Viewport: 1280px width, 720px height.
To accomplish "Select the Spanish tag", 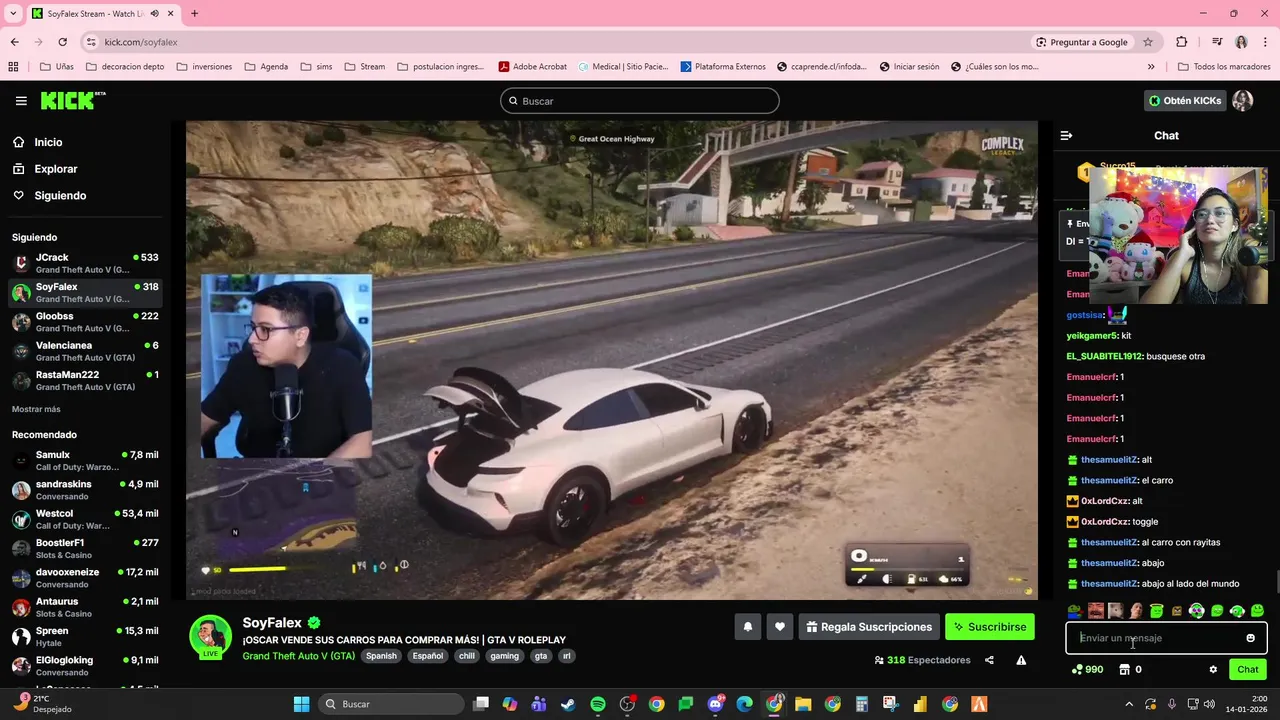I will point(381,656).
